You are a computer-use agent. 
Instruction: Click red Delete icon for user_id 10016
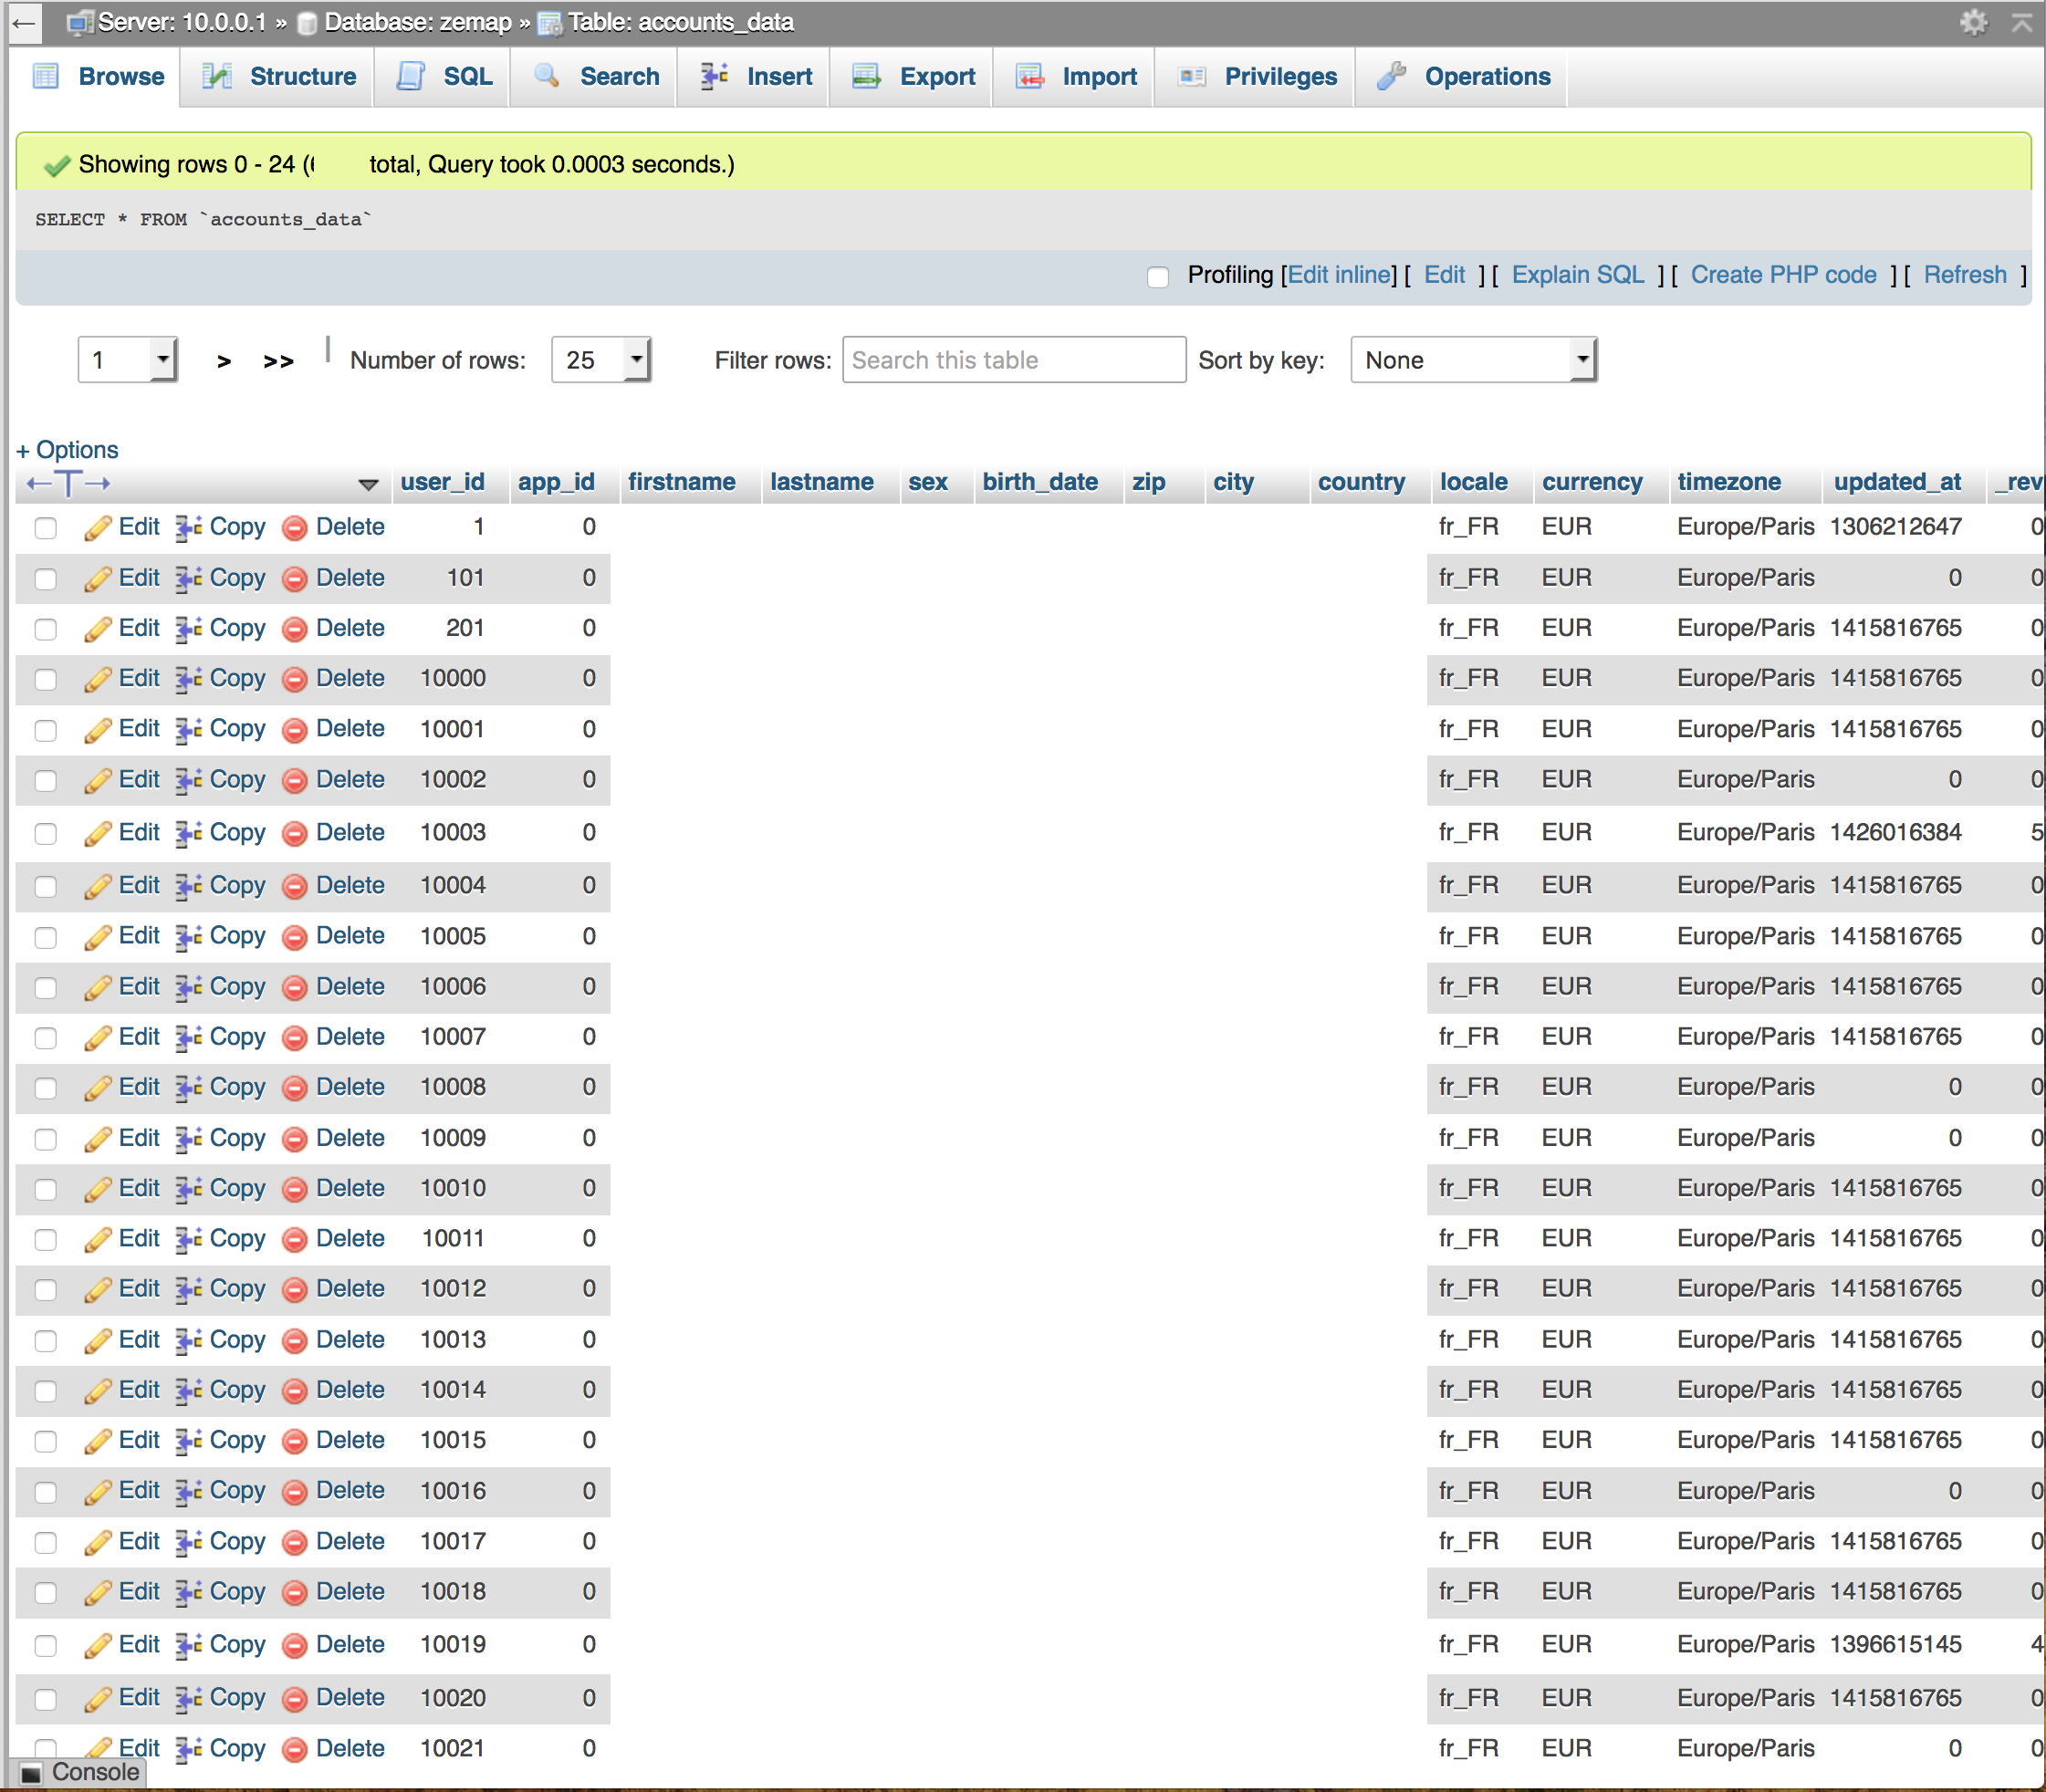pyautogui.click(x=295, y=1492)
